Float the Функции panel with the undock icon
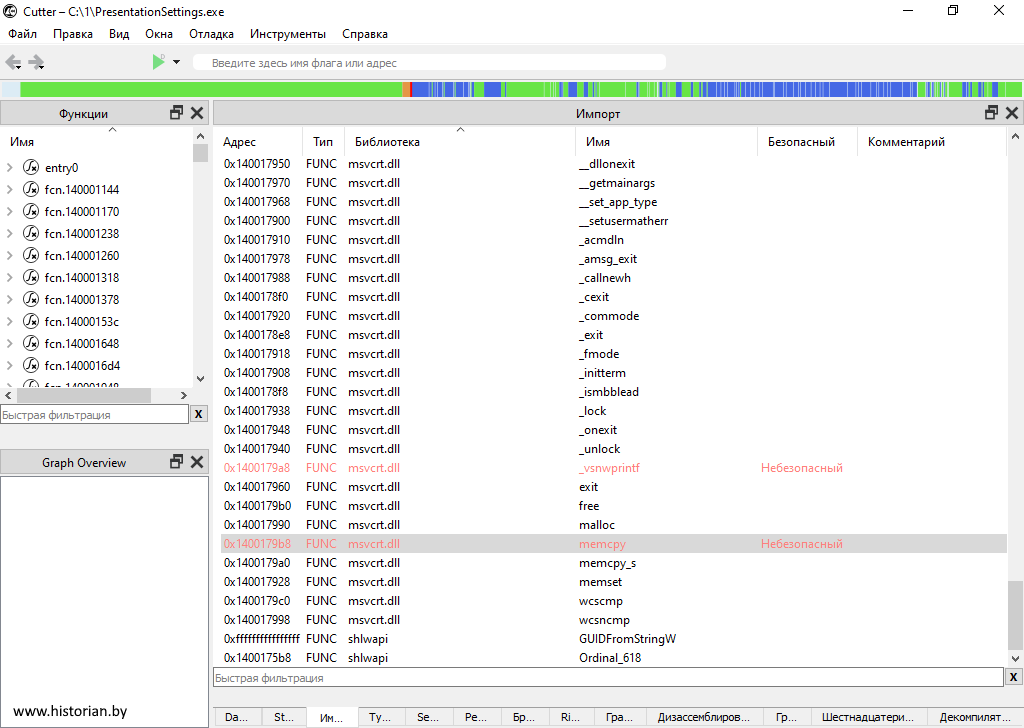 pos(177,113)
